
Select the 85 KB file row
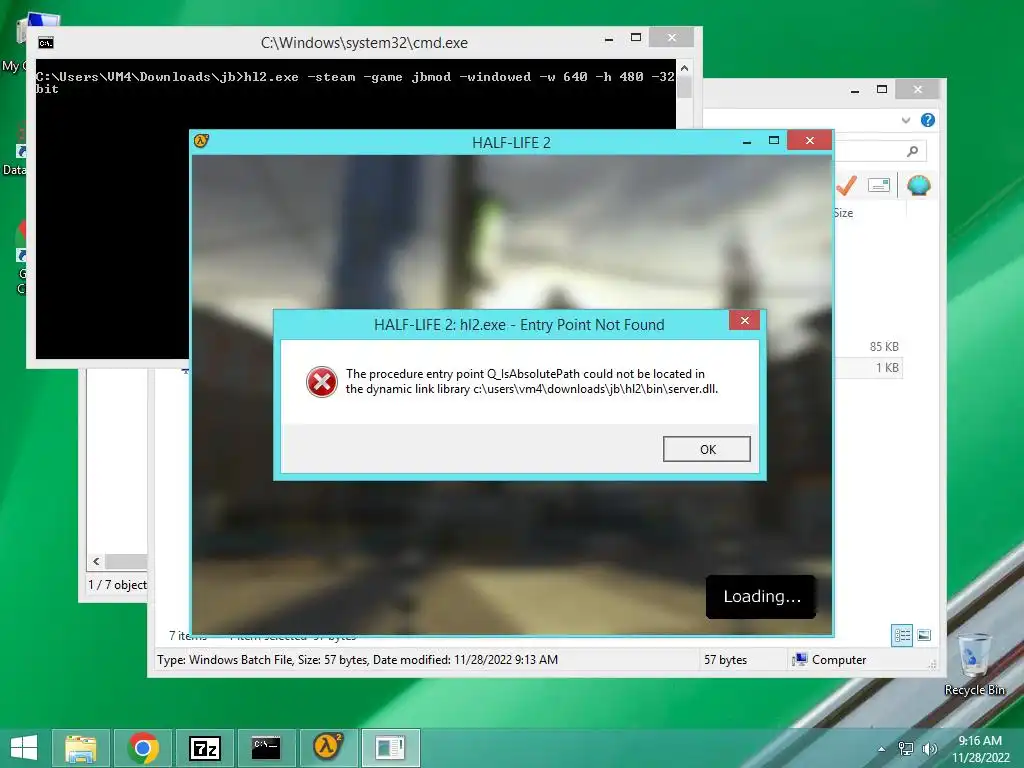click(x=869, y=347)
